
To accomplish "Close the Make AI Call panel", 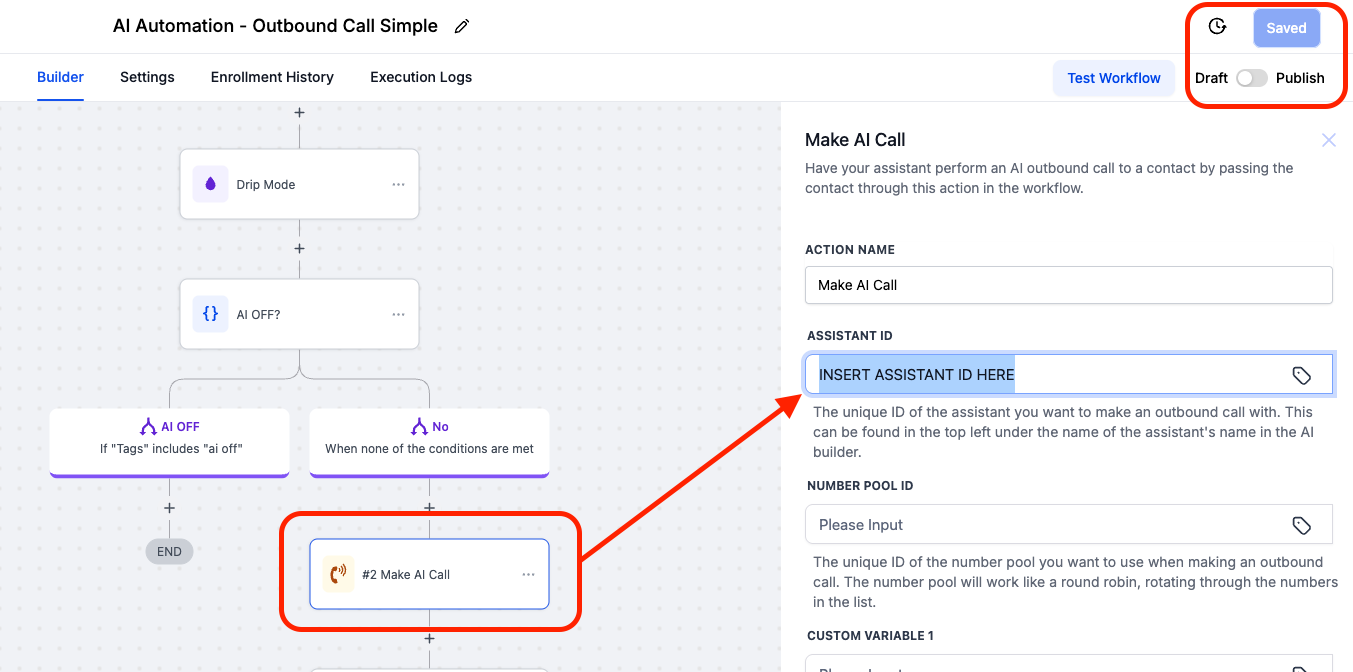I will (1328, 140).
